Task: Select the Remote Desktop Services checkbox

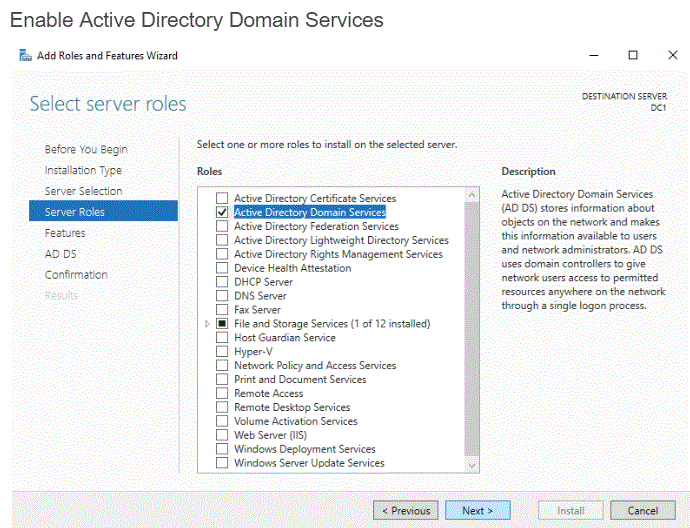Action: [x=222, y=407]
